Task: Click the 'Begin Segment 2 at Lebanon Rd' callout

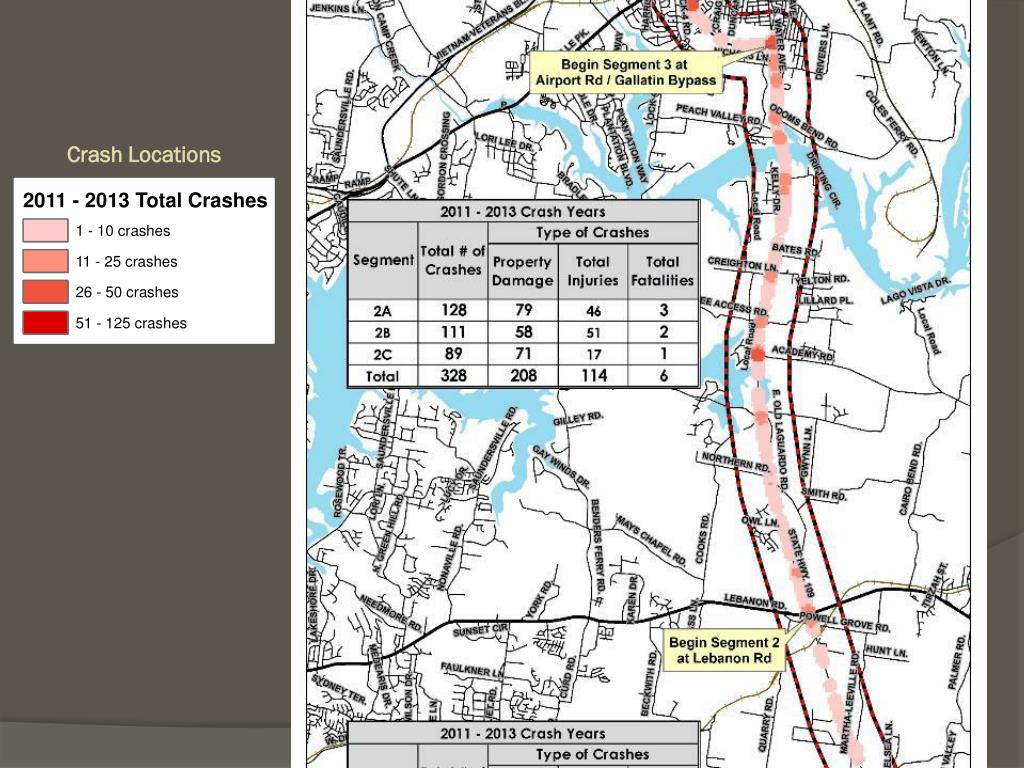Action: 724,650
